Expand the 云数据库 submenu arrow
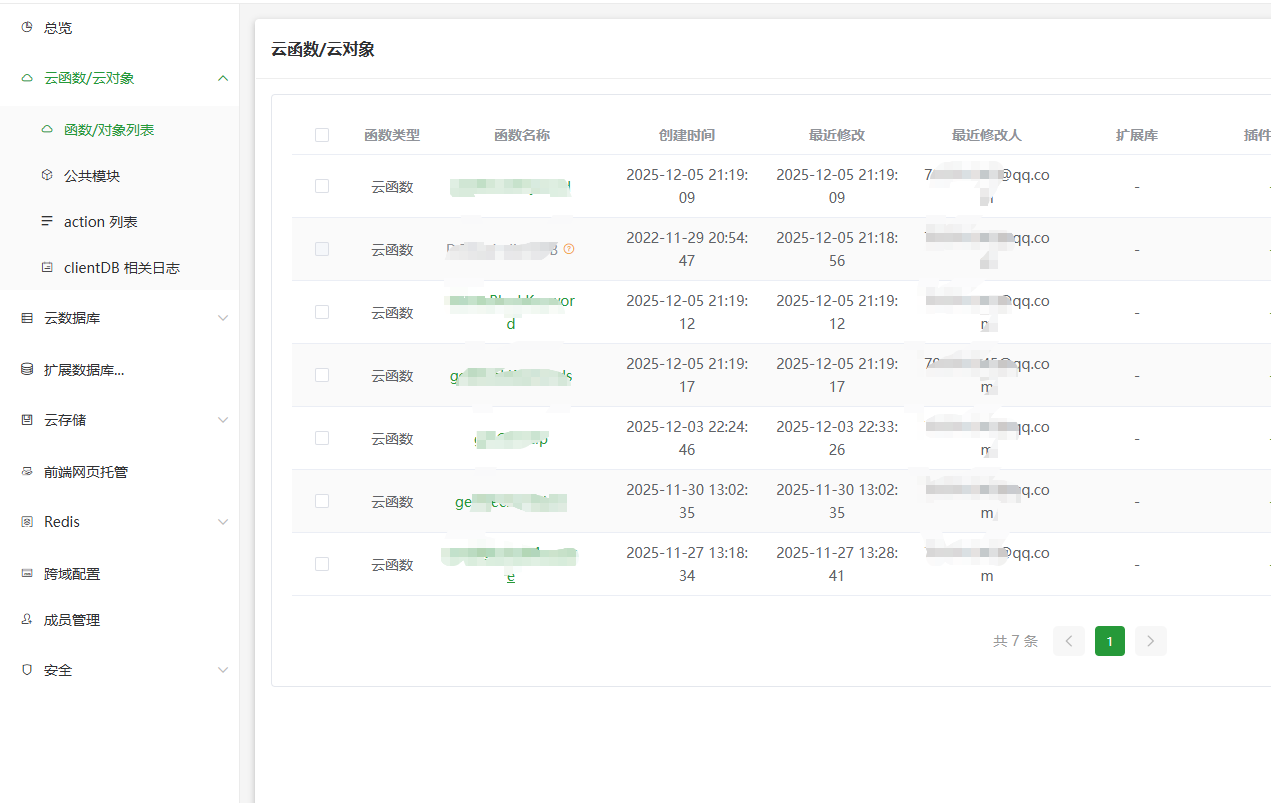 [x=223, y=318]
